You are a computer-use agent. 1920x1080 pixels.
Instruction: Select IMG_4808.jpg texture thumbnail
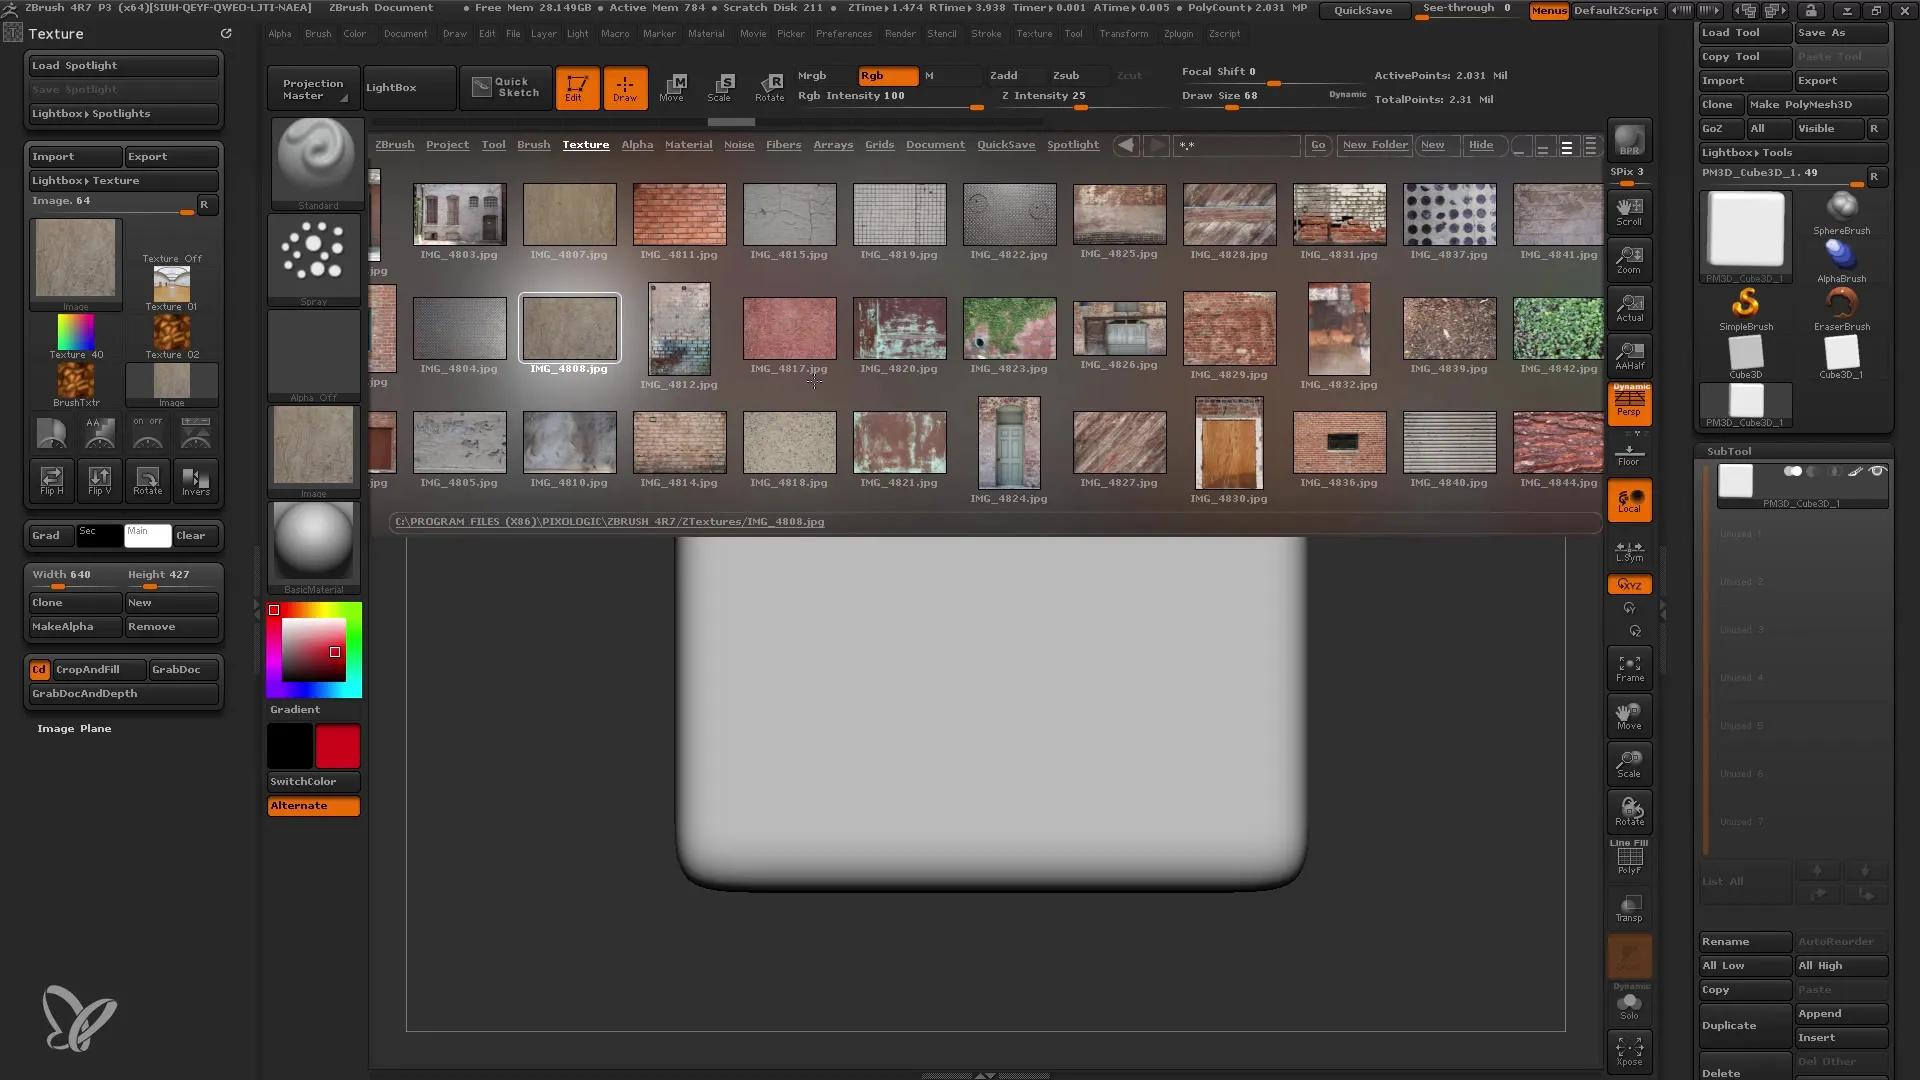(x=568, y=326)
